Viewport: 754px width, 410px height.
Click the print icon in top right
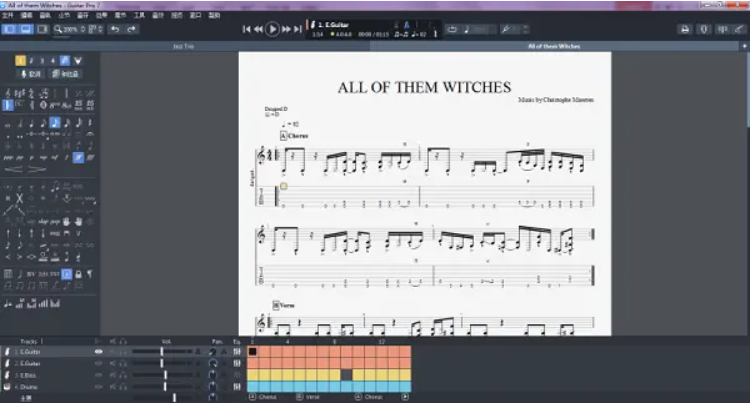point(686,30)
